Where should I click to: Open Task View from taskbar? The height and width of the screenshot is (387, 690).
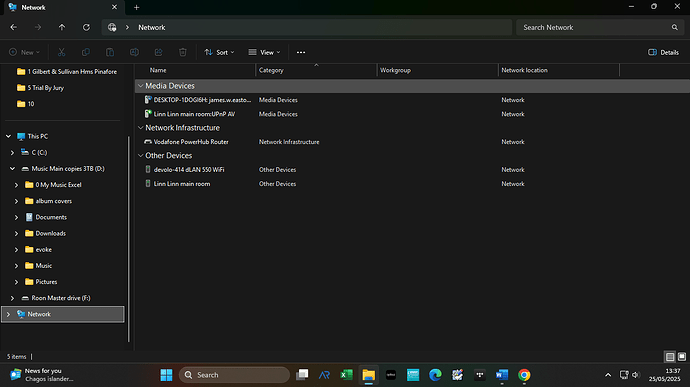(x=302, y=375)
